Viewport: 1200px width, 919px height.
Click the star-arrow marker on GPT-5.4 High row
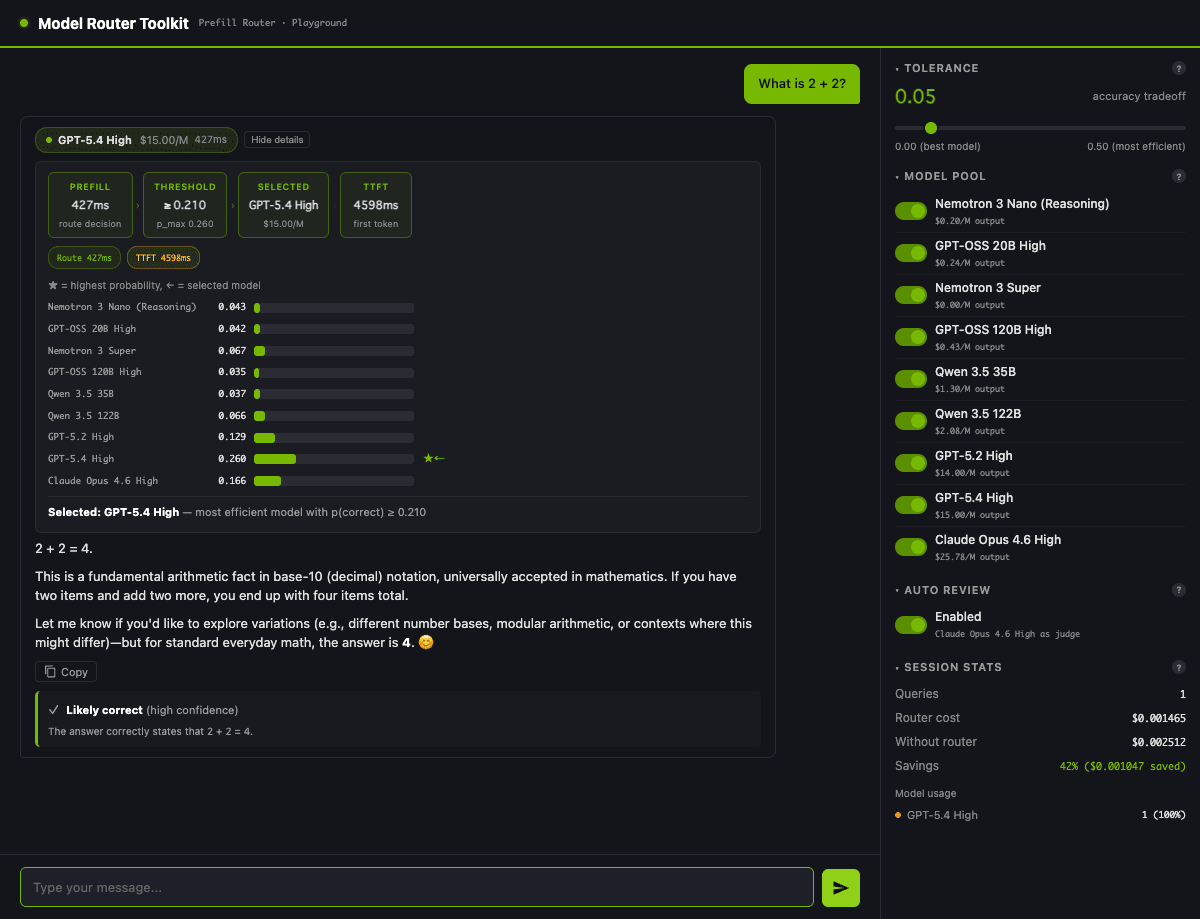coord(434,459)
